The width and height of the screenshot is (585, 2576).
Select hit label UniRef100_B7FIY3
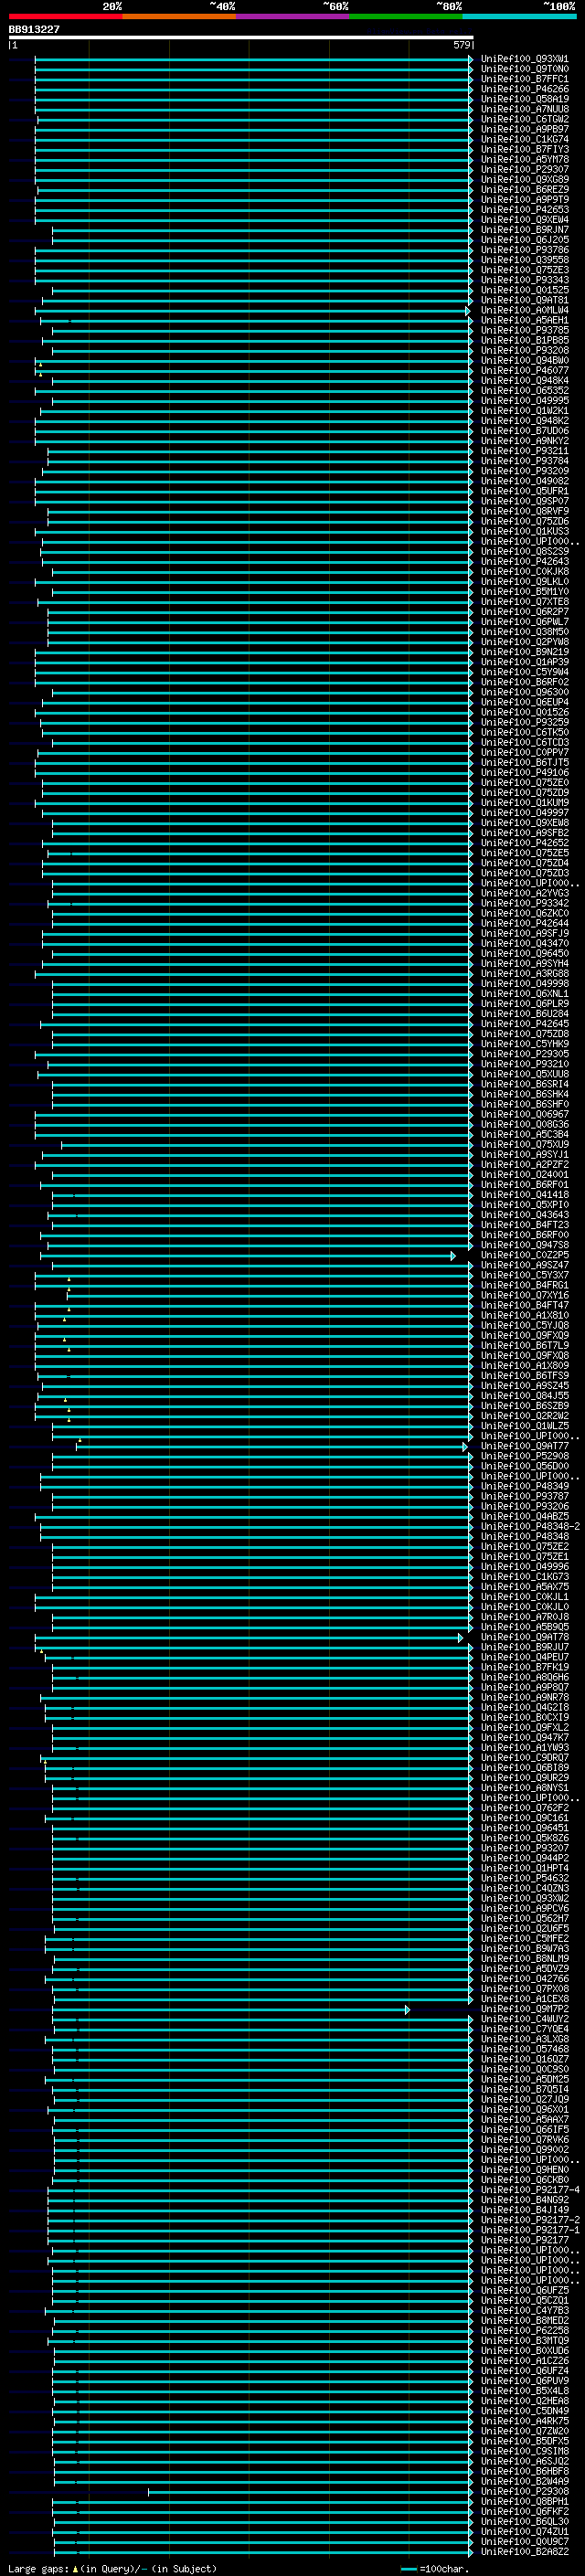click(x=525, y=149)
